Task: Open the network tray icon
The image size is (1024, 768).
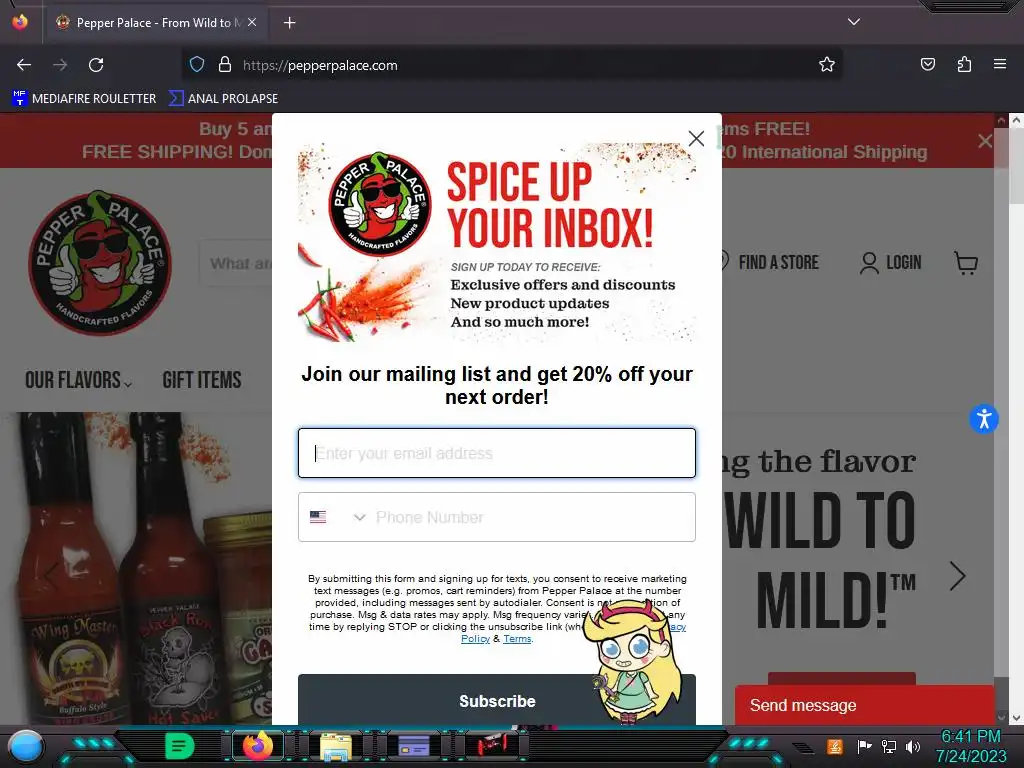Action: [x=889, y=746]
